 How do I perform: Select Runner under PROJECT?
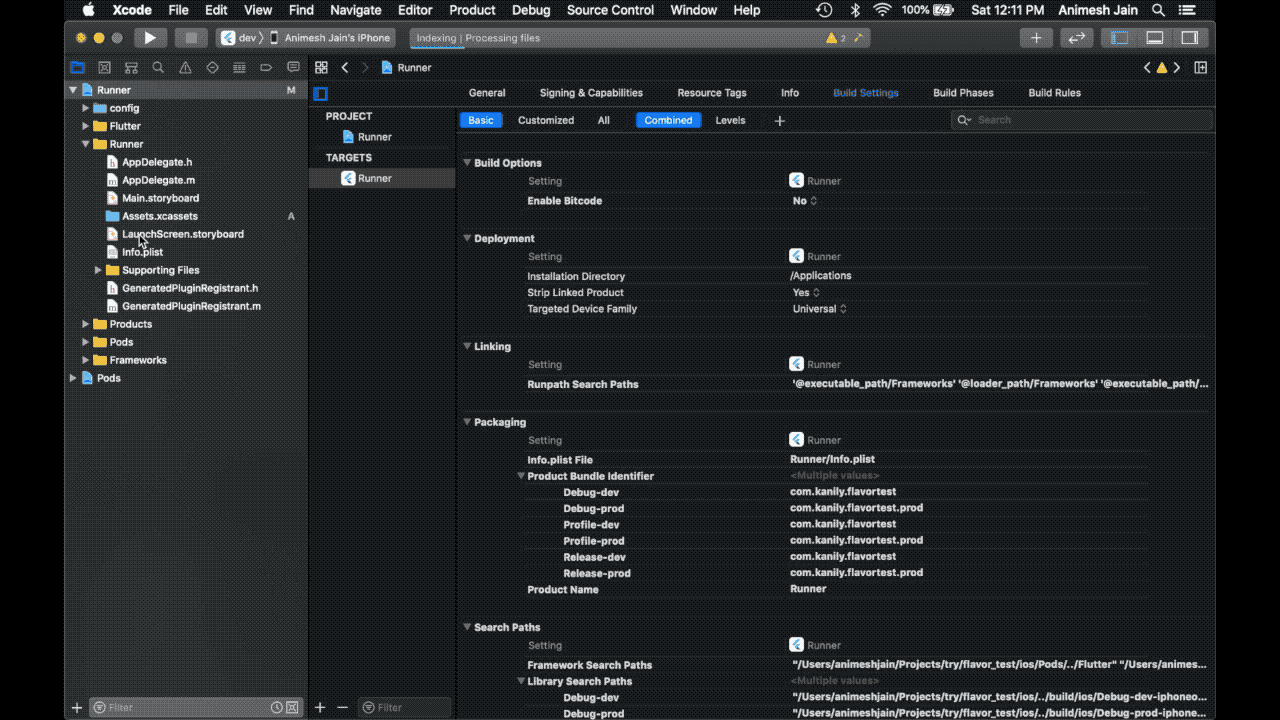(x=366, y=137)
